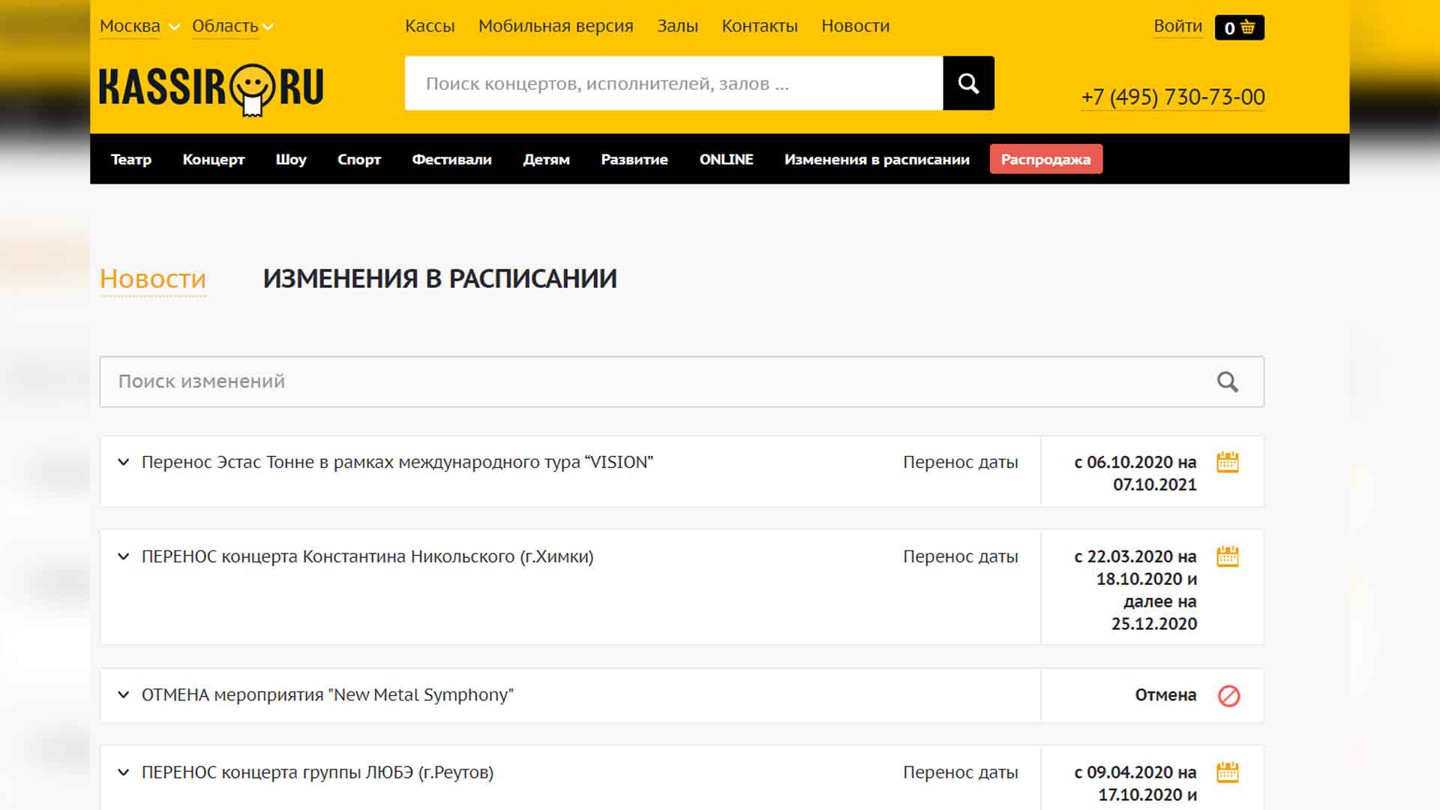This screenshot has width=1440, height=810.
Task: Click the ЛЮБЭ (г.Реутов) concert title
Action: pos(317,772)
